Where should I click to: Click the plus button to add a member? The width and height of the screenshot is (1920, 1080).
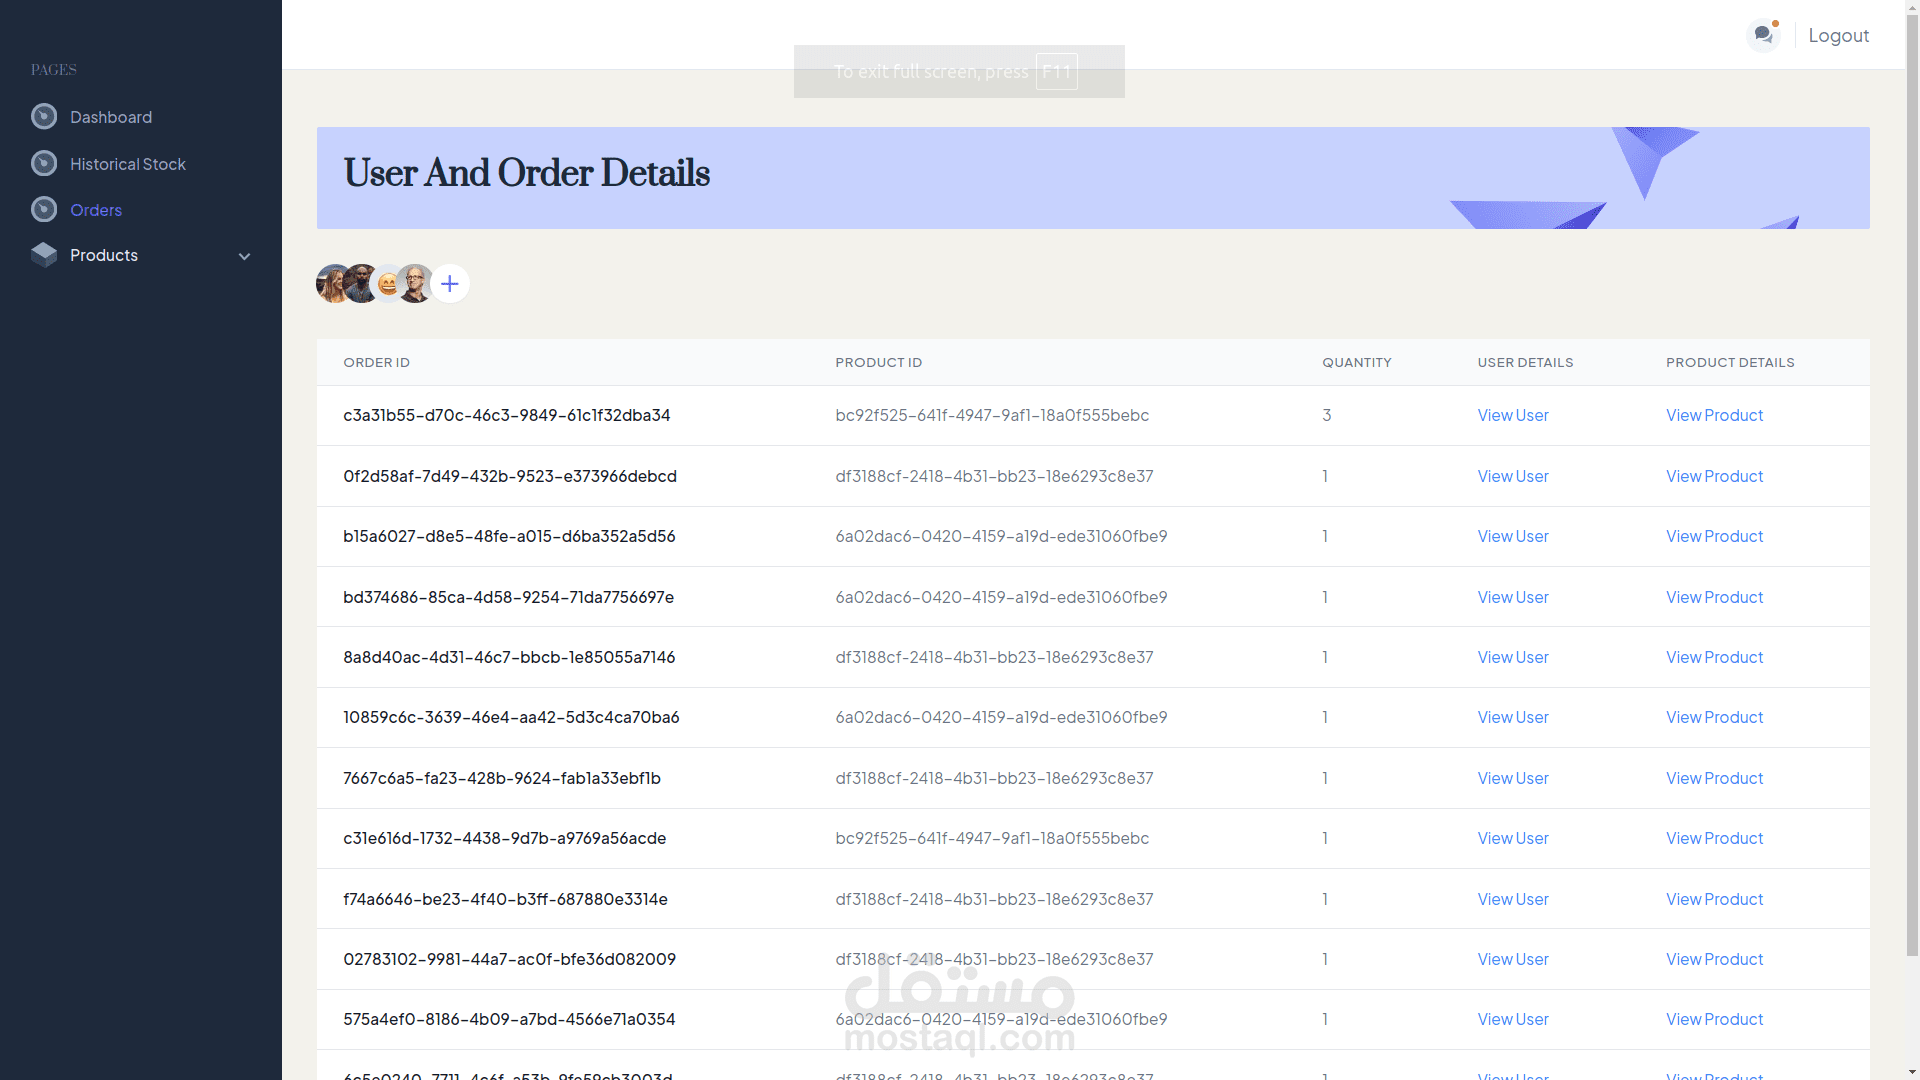(x=450, y=284)
